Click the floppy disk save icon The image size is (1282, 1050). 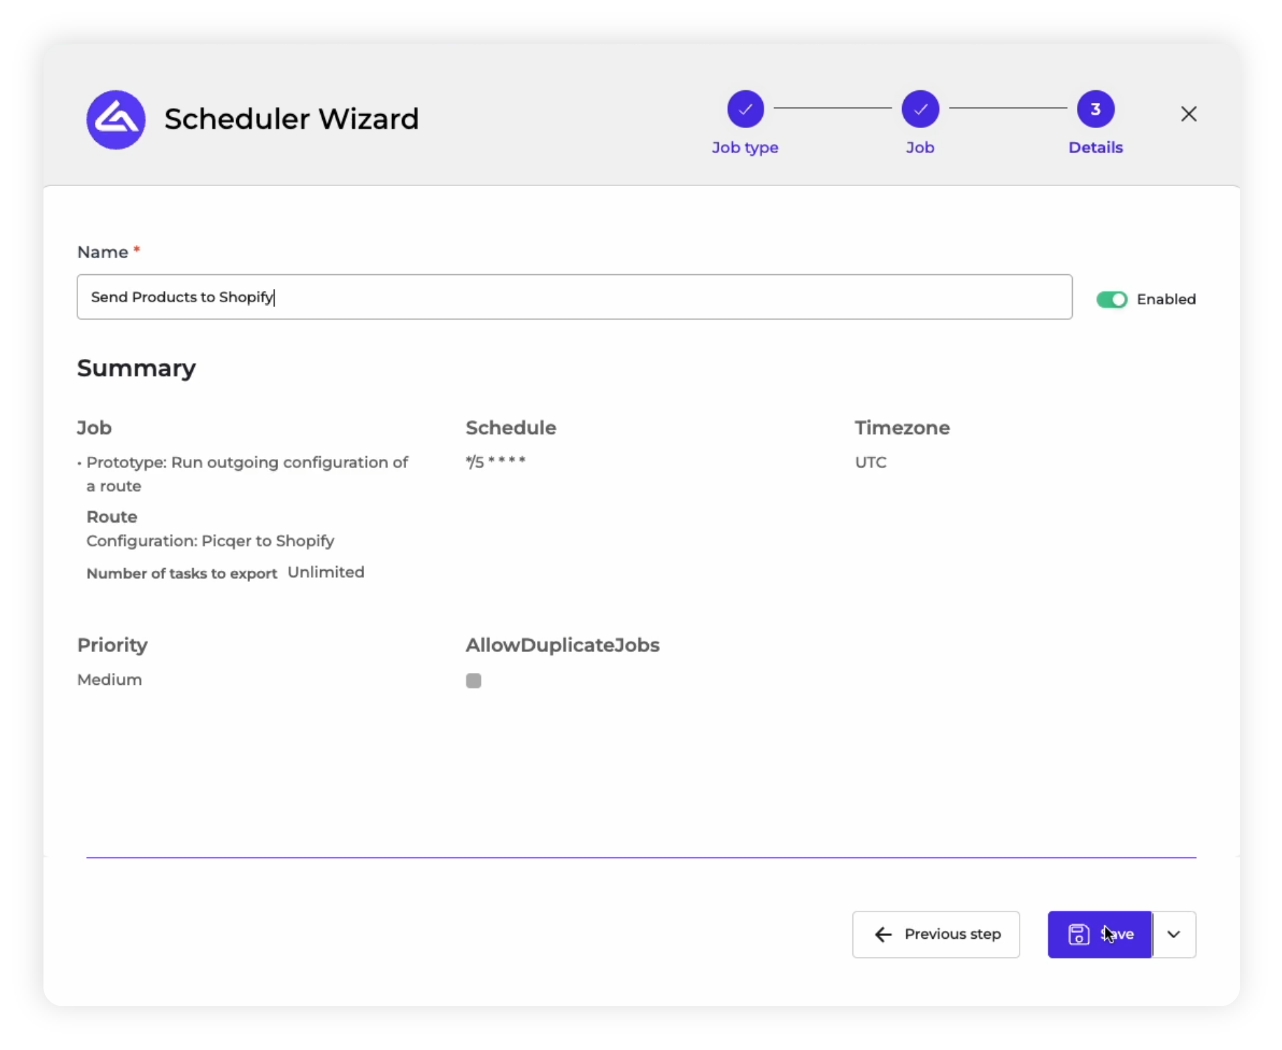tap(1078, 934)
